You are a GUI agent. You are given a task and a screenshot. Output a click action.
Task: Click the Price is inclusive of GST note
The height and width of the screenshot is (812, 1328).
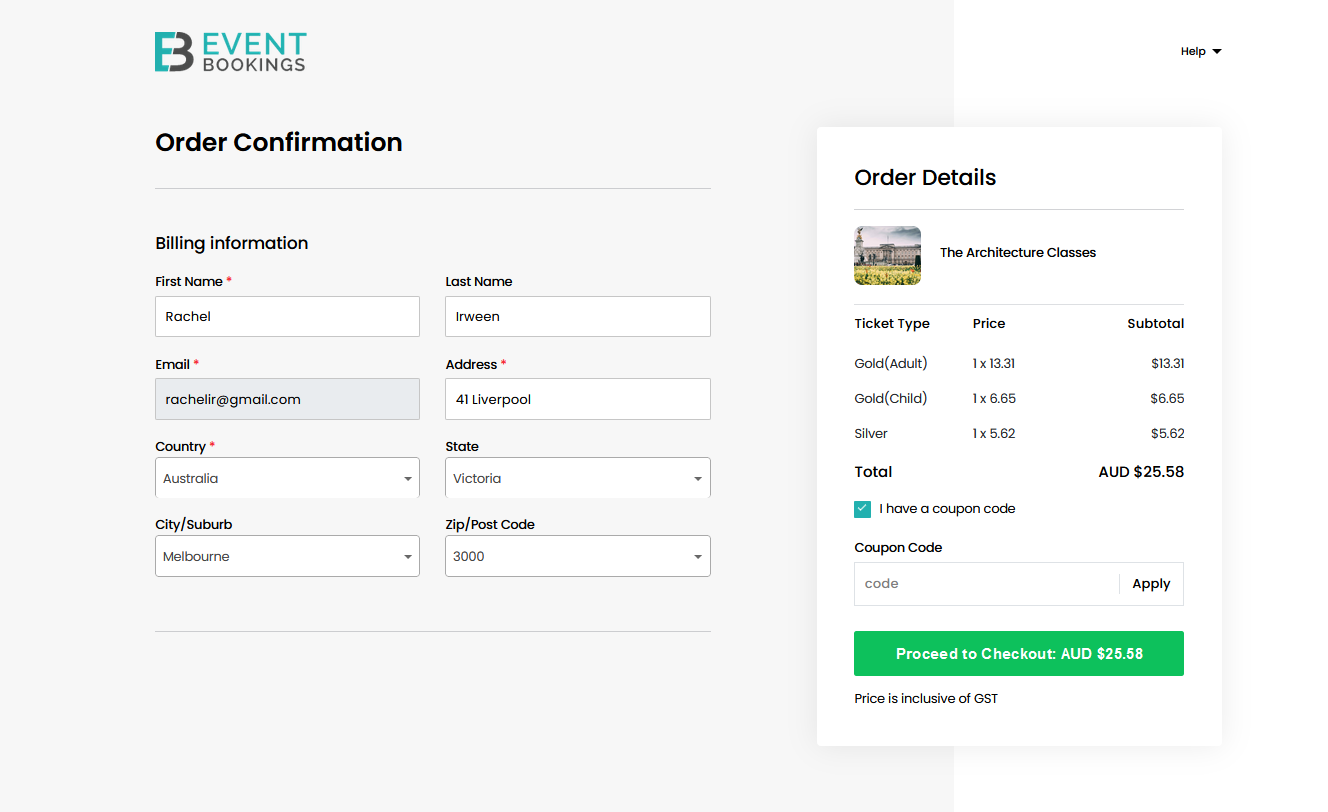coord(926,699)
